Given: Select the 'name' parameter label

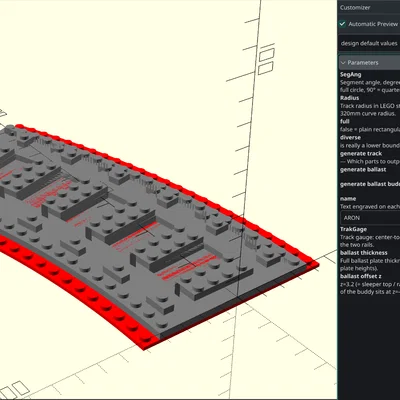Looking at the screenshot, I should (348, 199).
